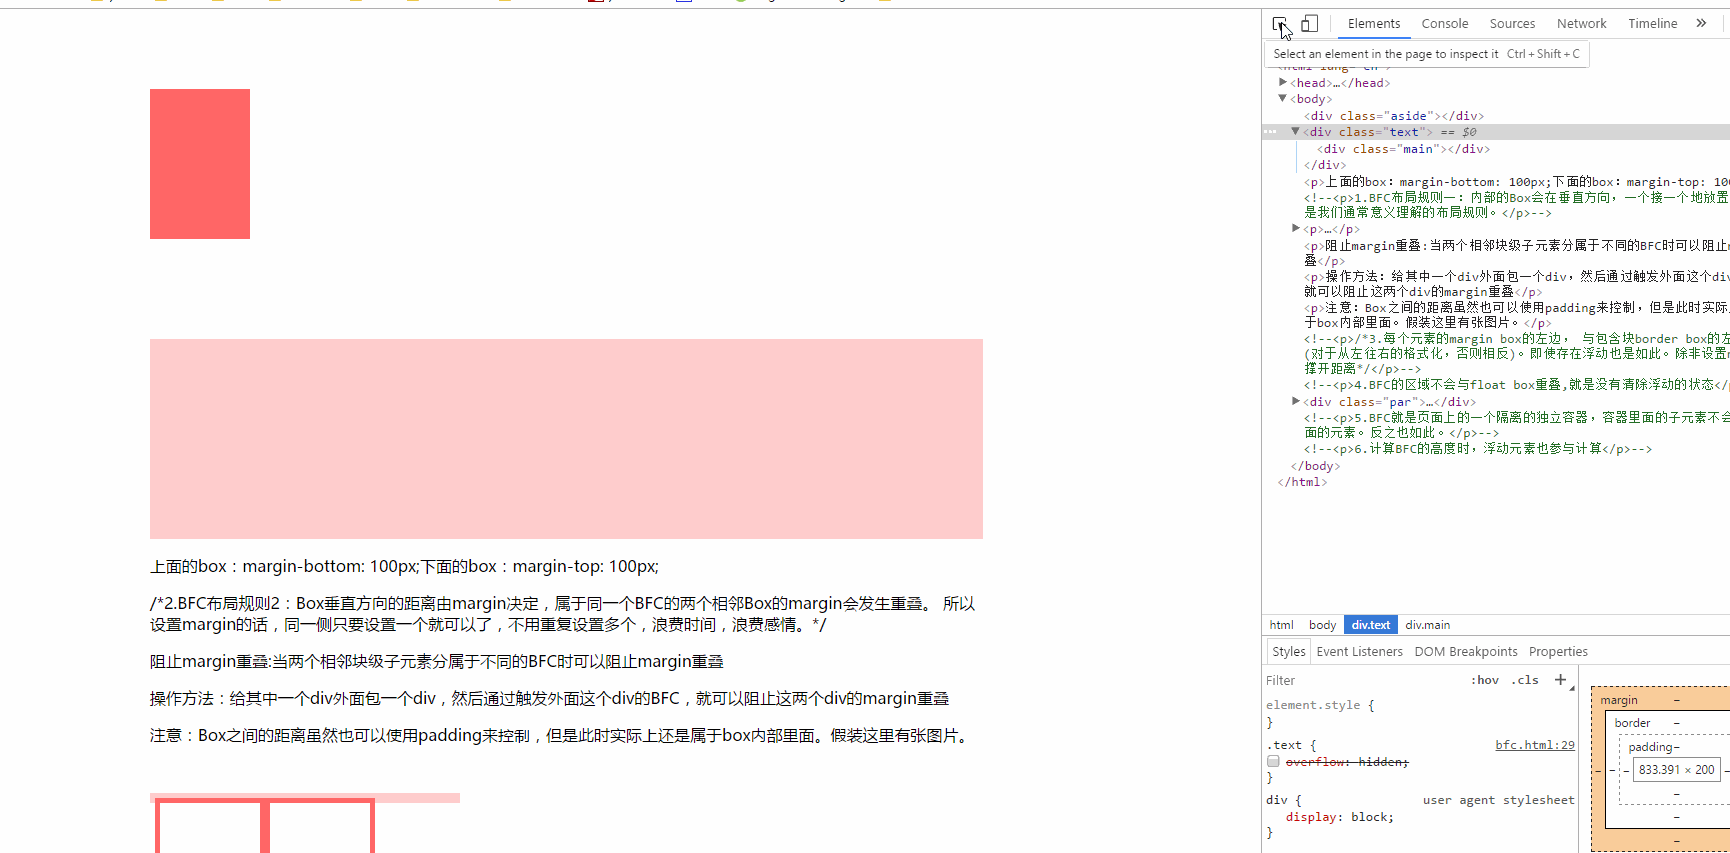
Task: Edit the display block declaration
Action: pos(1339,817)
